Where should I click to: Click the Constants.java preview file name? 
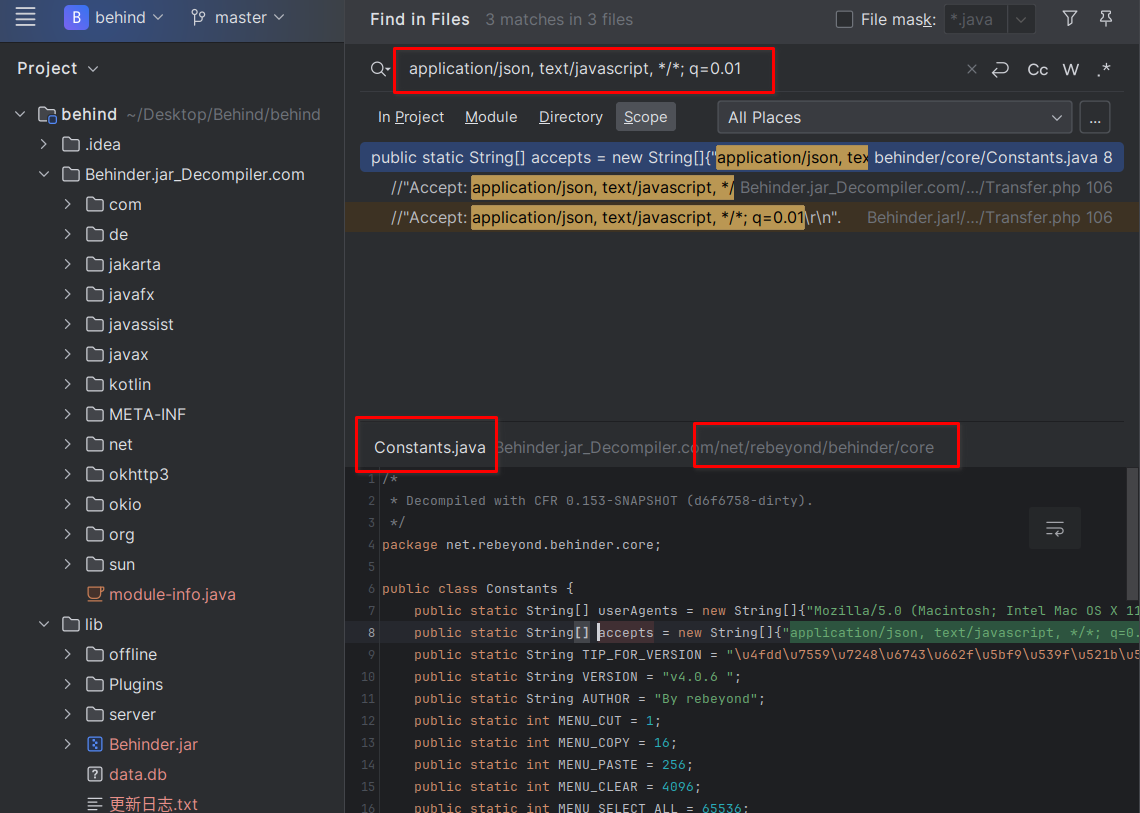click(430, 447)
